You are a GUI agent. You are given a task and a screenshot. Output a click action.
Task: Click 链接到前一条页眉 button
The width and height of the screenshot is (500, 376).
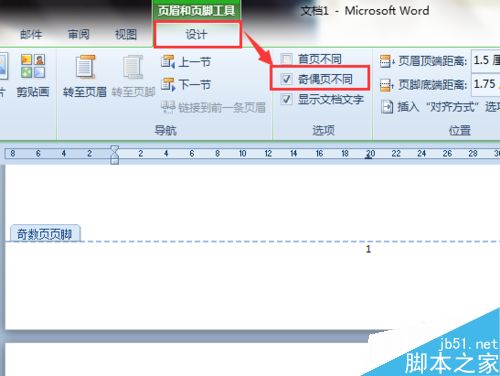coord(213,107)
